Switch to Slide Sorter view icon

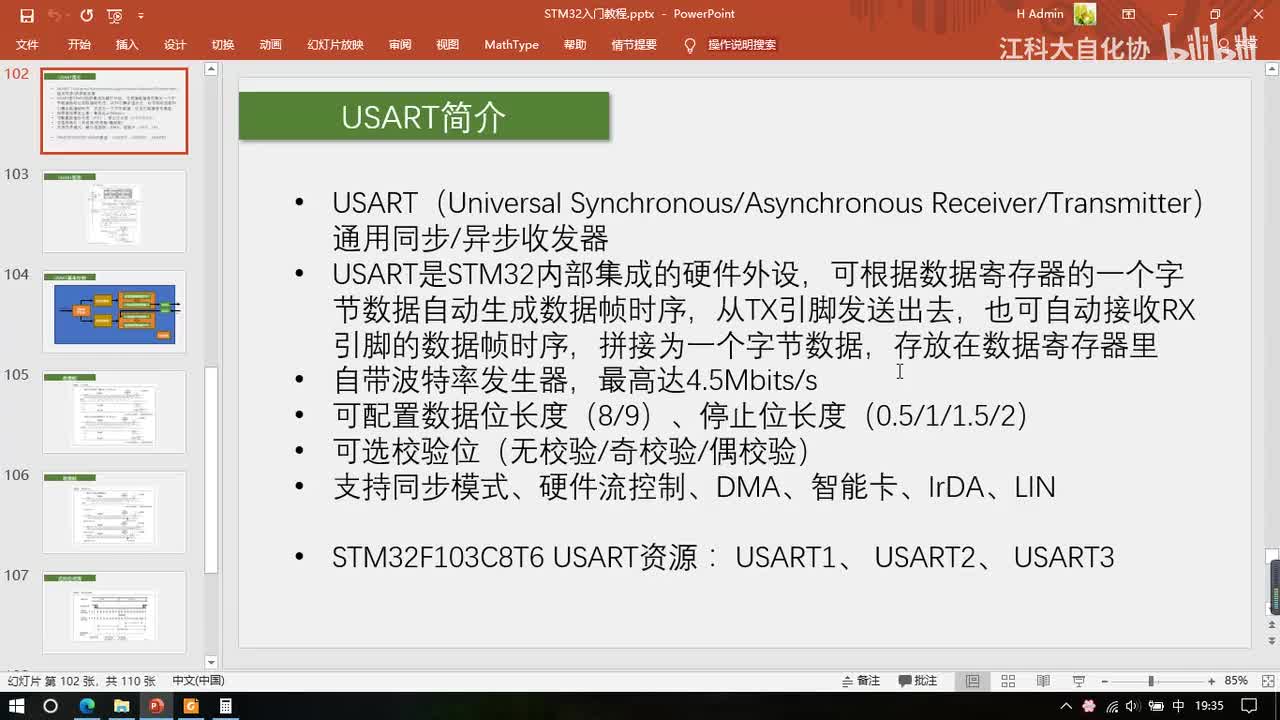pyautogui.click(x=1008, y=681)
